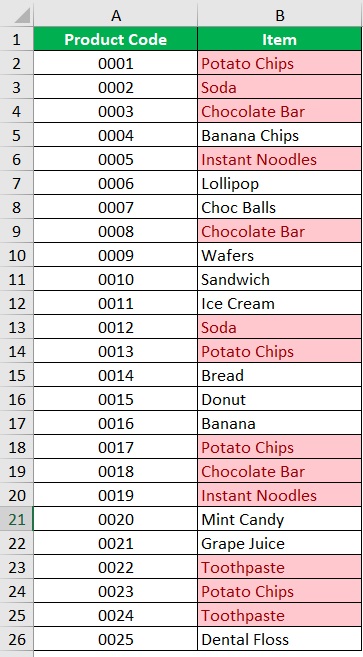Image resolution: width=363 pixels, height=657 pixels.
Task: Select product code 0001 cell
Action: (116, 63)
